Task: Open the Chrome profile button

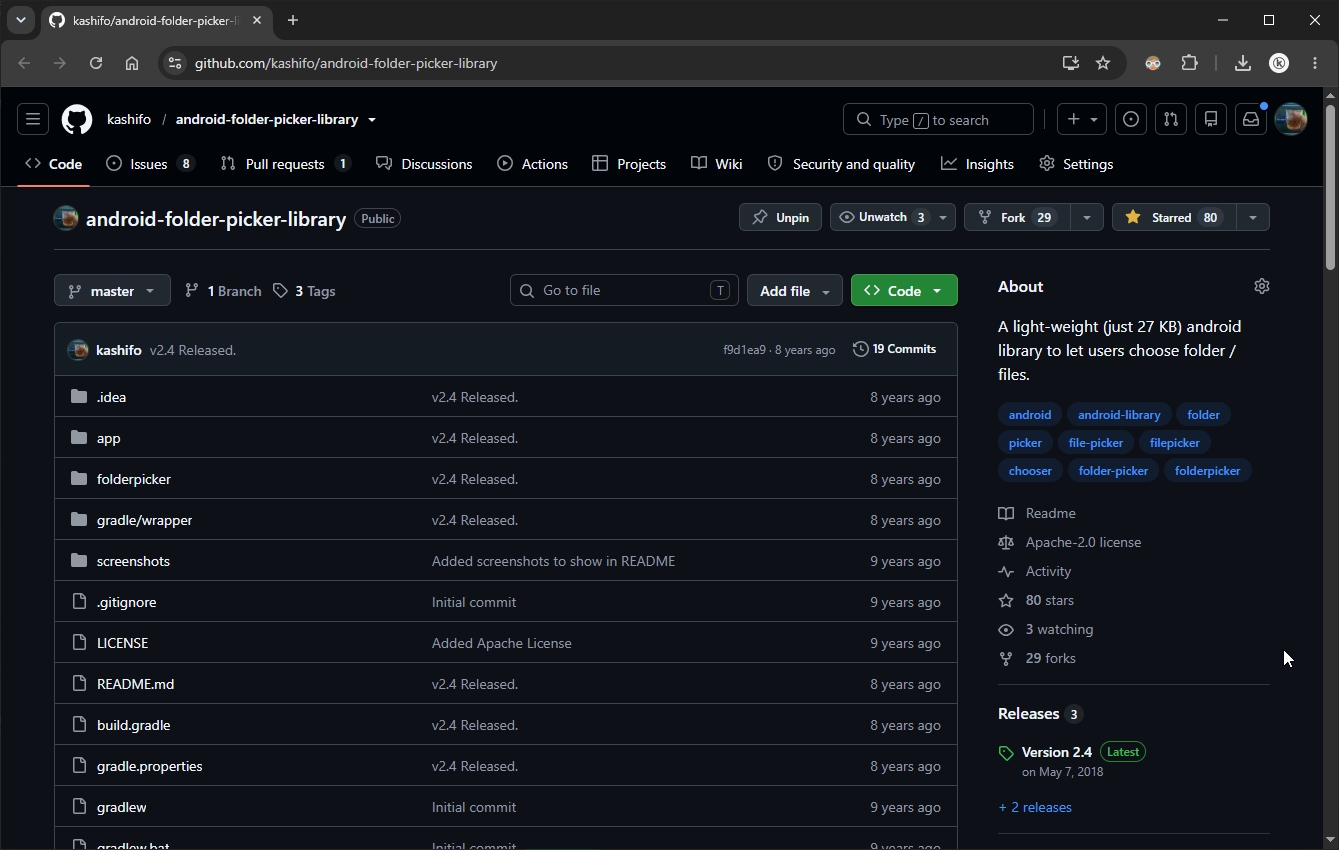Action: pyautogui.click(x=1279, y=63)
